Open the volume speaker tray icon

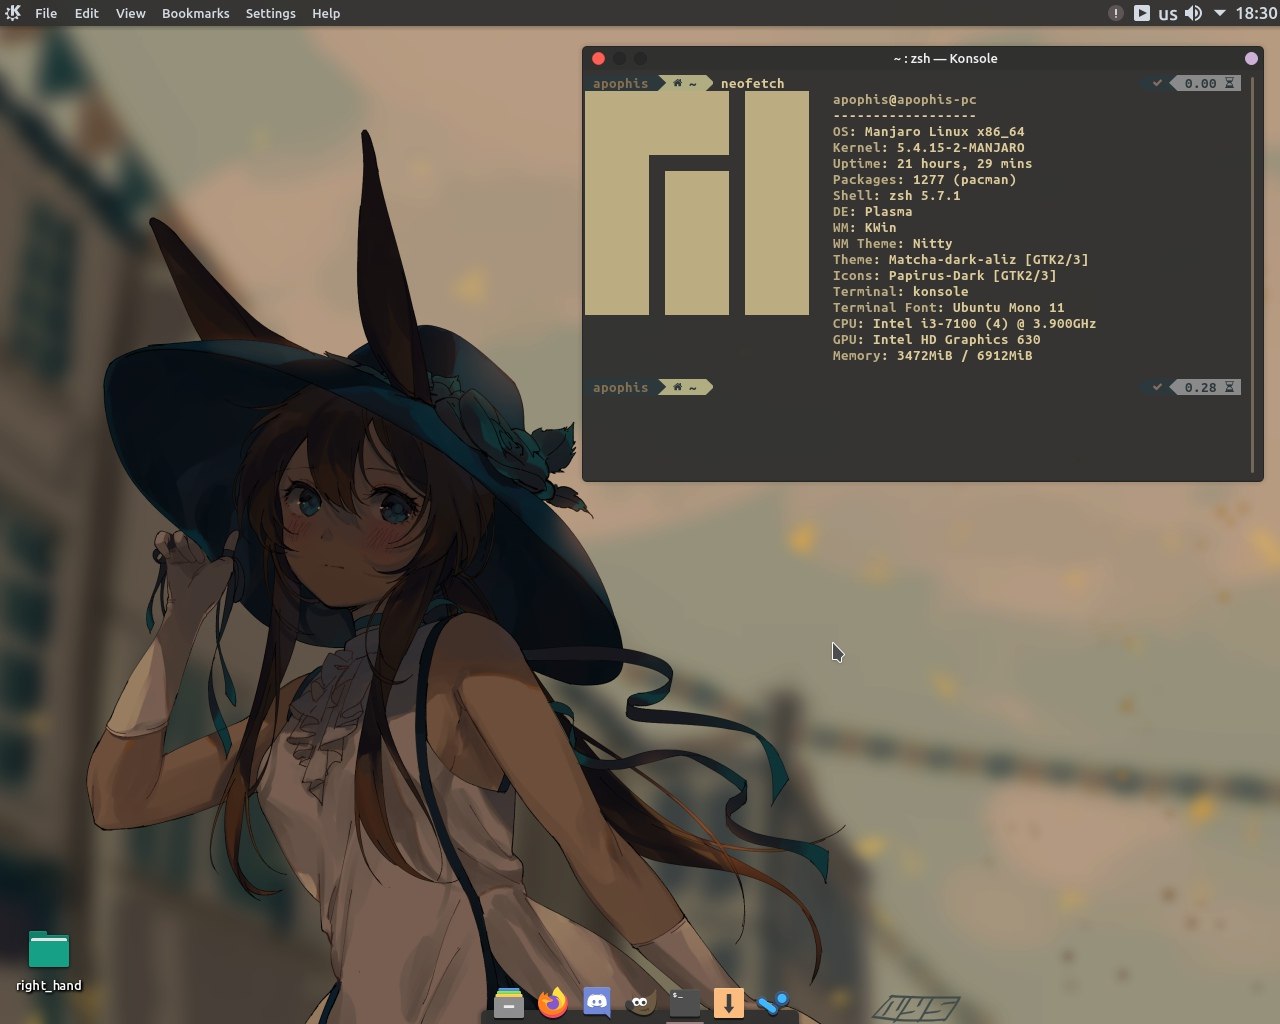click(1193, 13)
